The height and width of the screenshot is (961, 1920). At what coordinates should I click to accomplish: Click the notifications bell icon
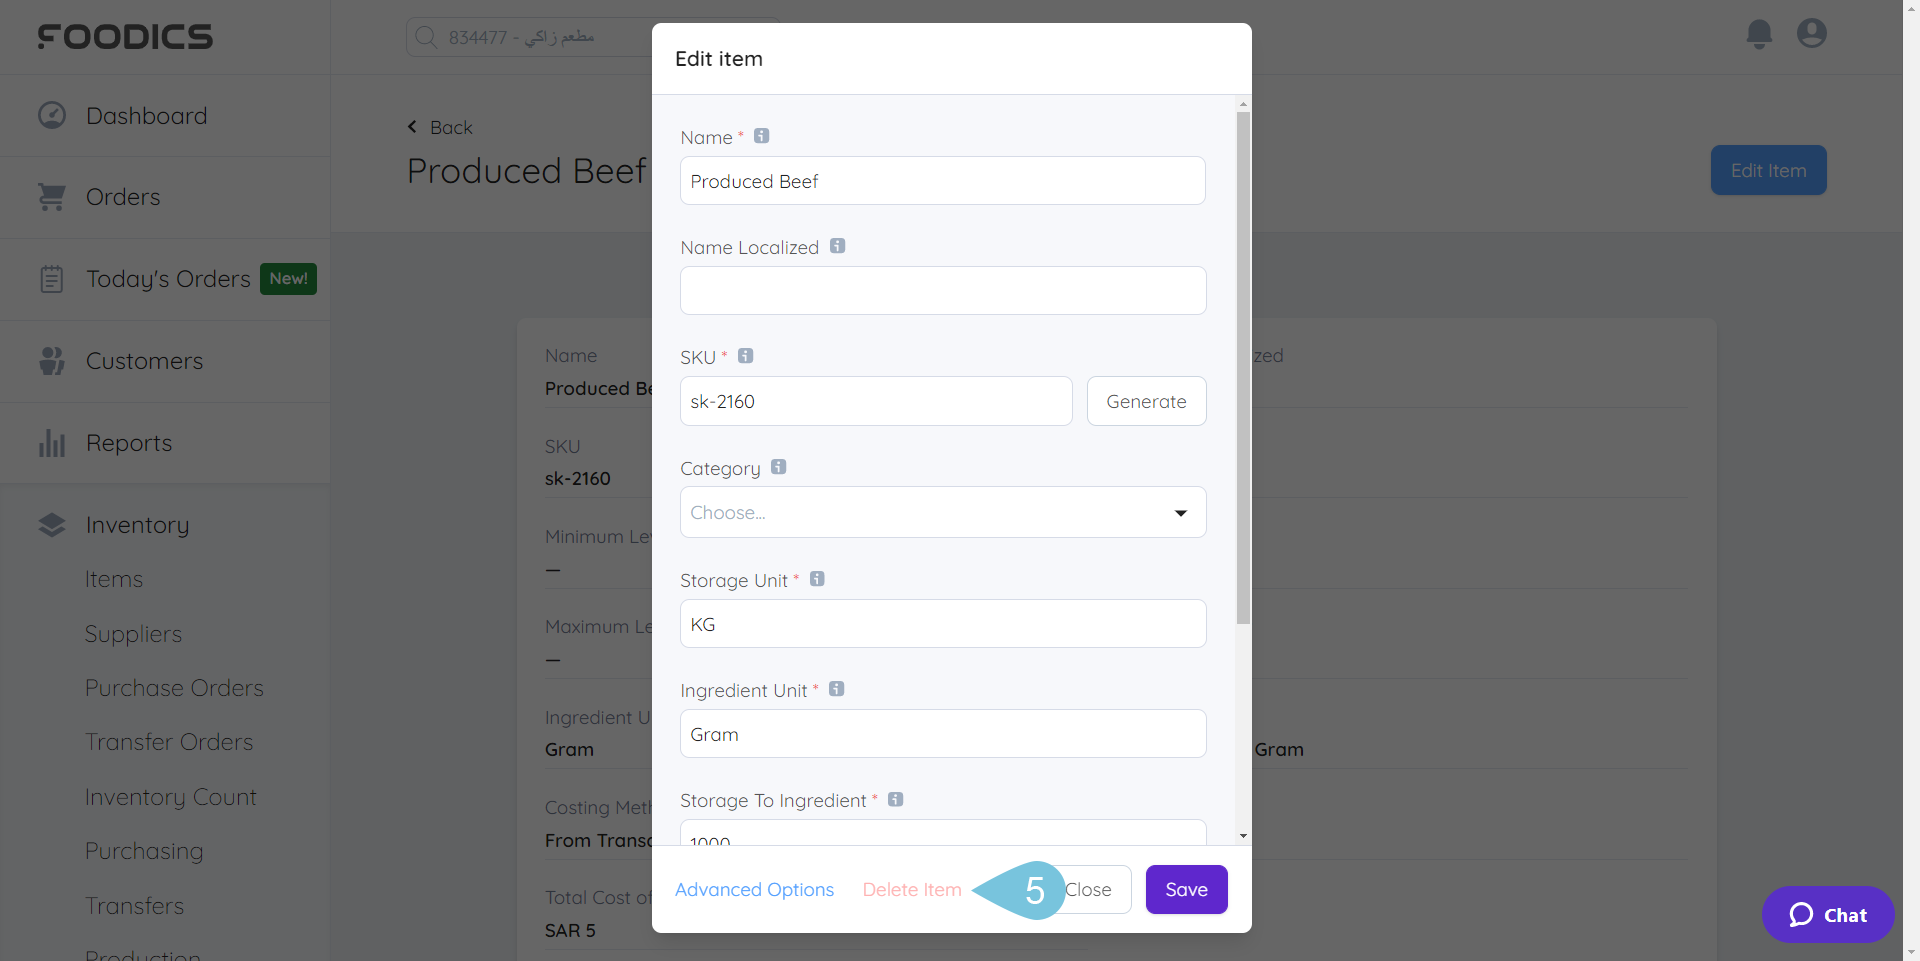pos(1759,34)
